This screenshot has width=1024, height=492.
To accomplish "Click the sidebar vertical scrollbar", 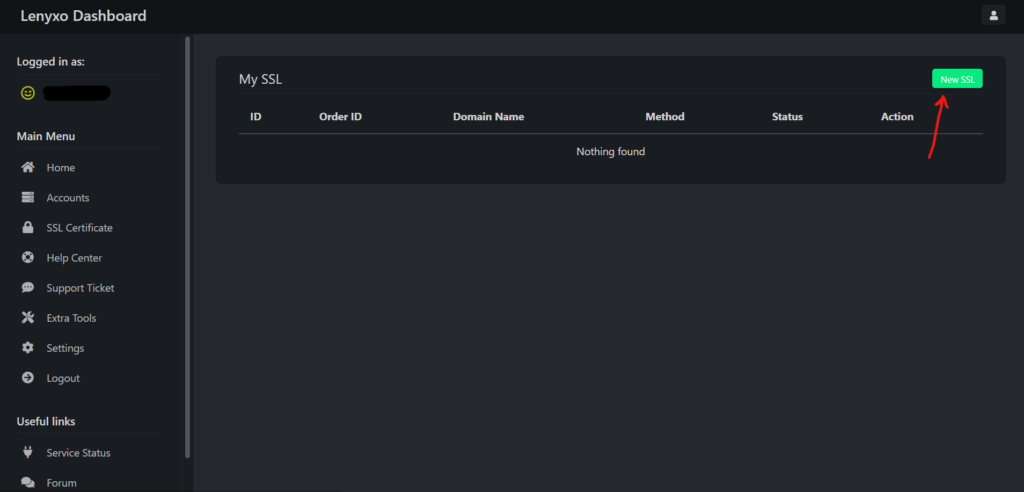I will click(x=188, y=247).
